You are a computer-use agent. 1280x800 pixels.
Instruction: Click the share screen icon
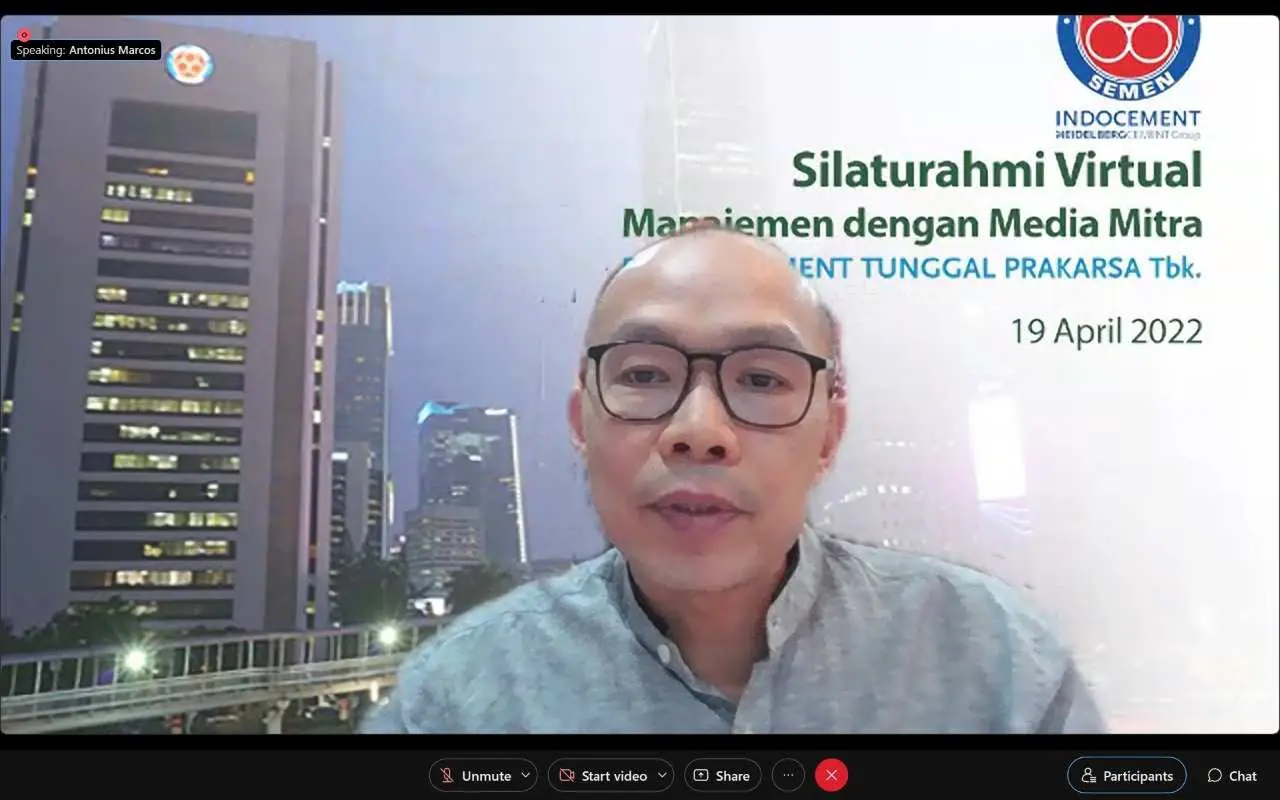tap(701, 776)
